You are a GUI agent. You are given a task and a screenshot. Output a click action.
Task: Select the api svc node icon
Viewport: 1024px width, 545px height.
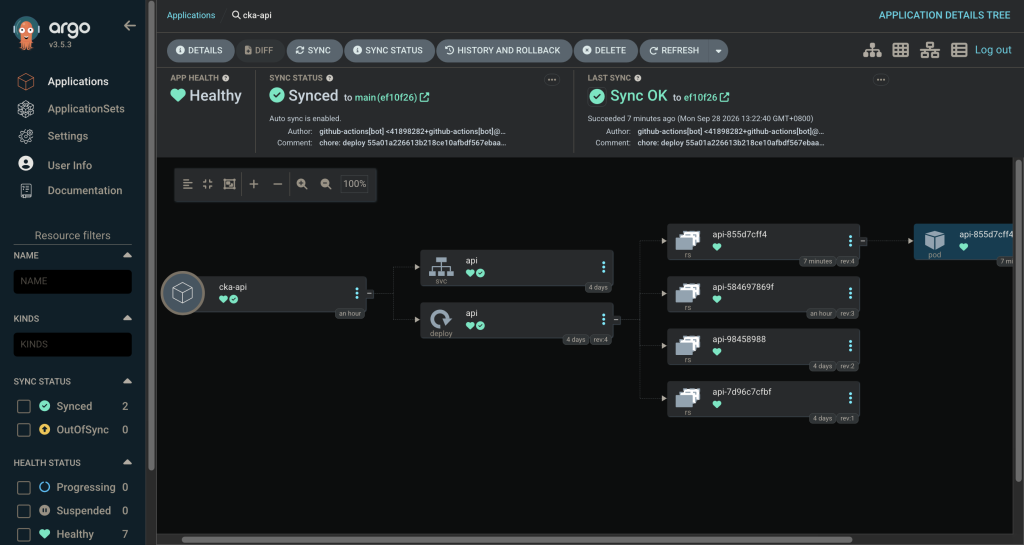click(441, 267)
